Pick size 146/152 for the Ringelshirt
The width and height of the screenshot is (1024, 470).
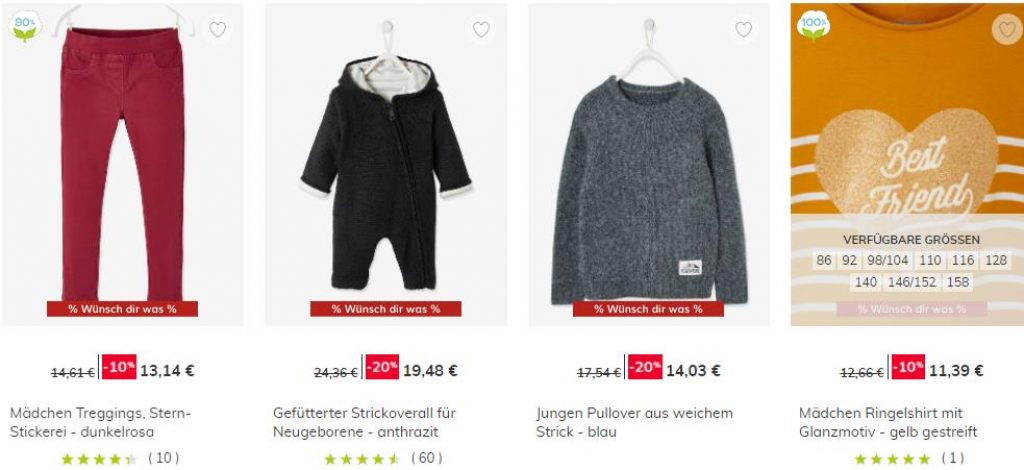coord(911,283)
